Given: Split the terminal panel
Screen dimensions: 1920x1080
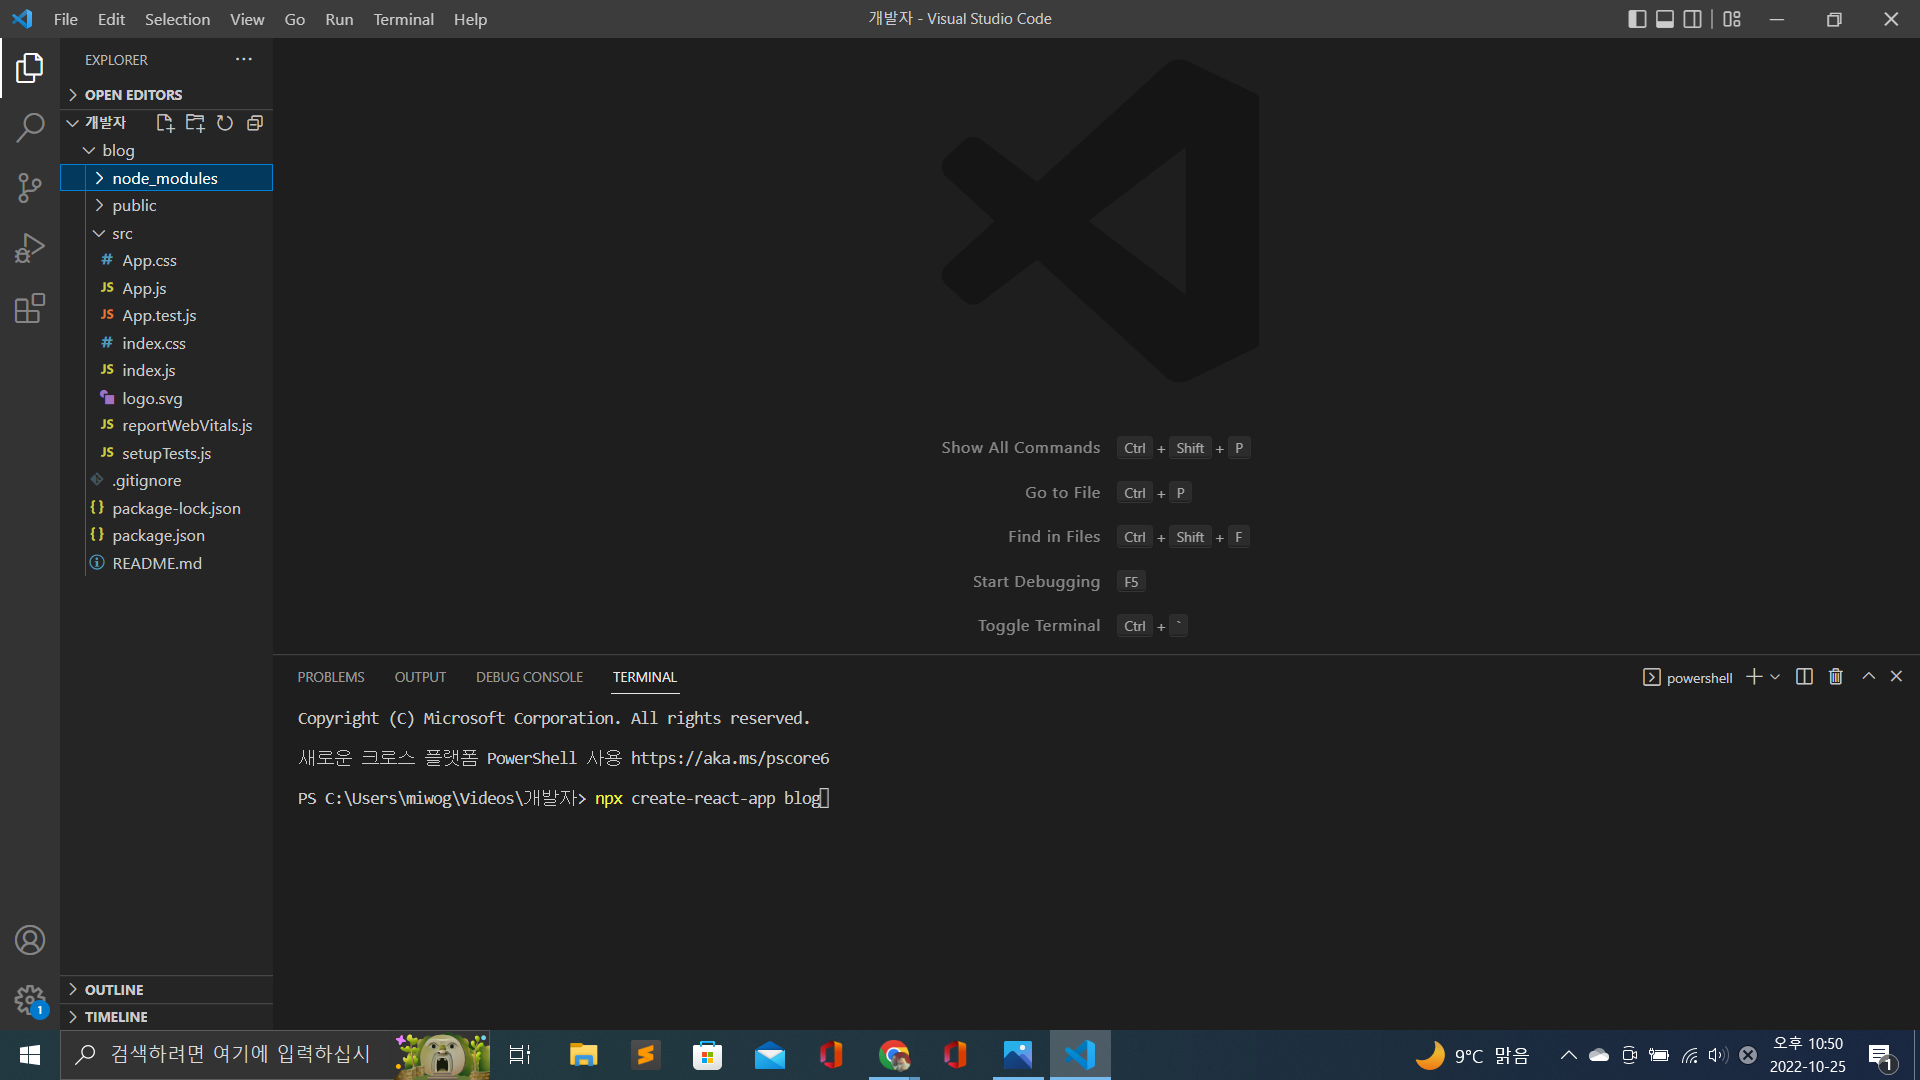Looking at the screenshot, I should [1804, 677].
